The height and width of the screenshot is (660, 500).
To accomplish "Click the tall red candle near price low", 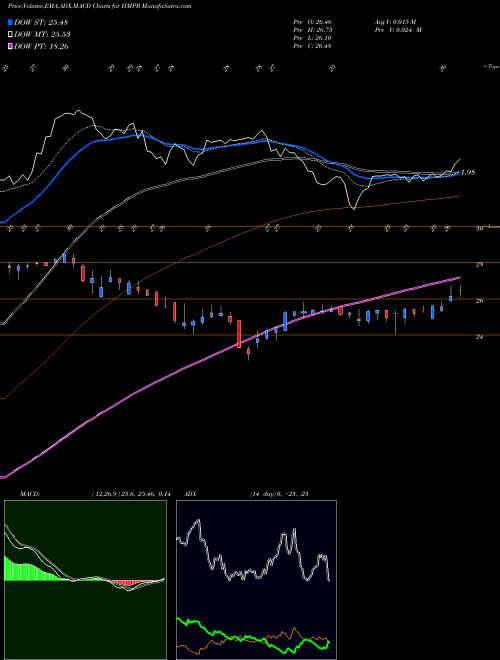I will (x=239, y=334).
